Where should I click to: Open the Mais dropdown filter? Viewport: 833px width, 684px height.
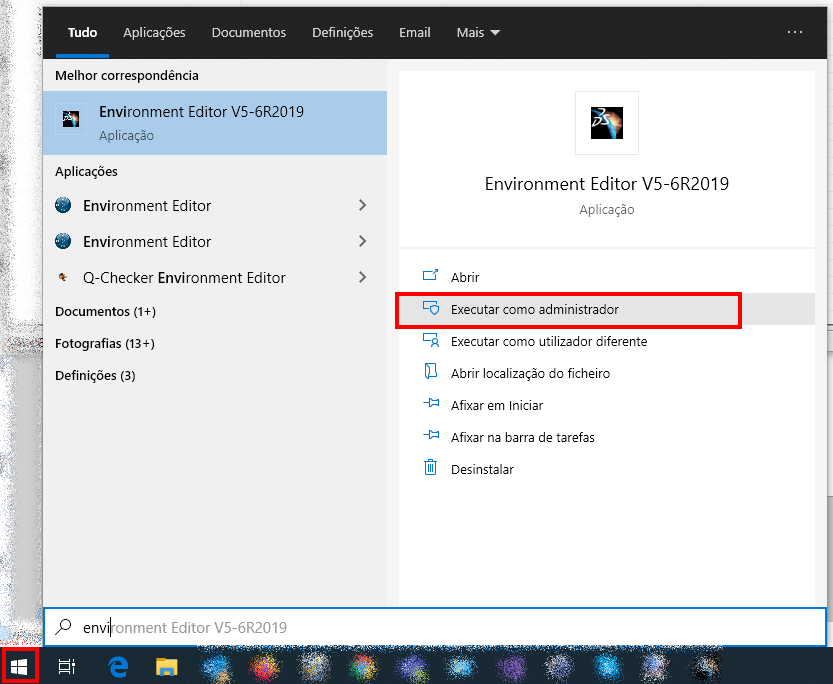tap(478, 32)
